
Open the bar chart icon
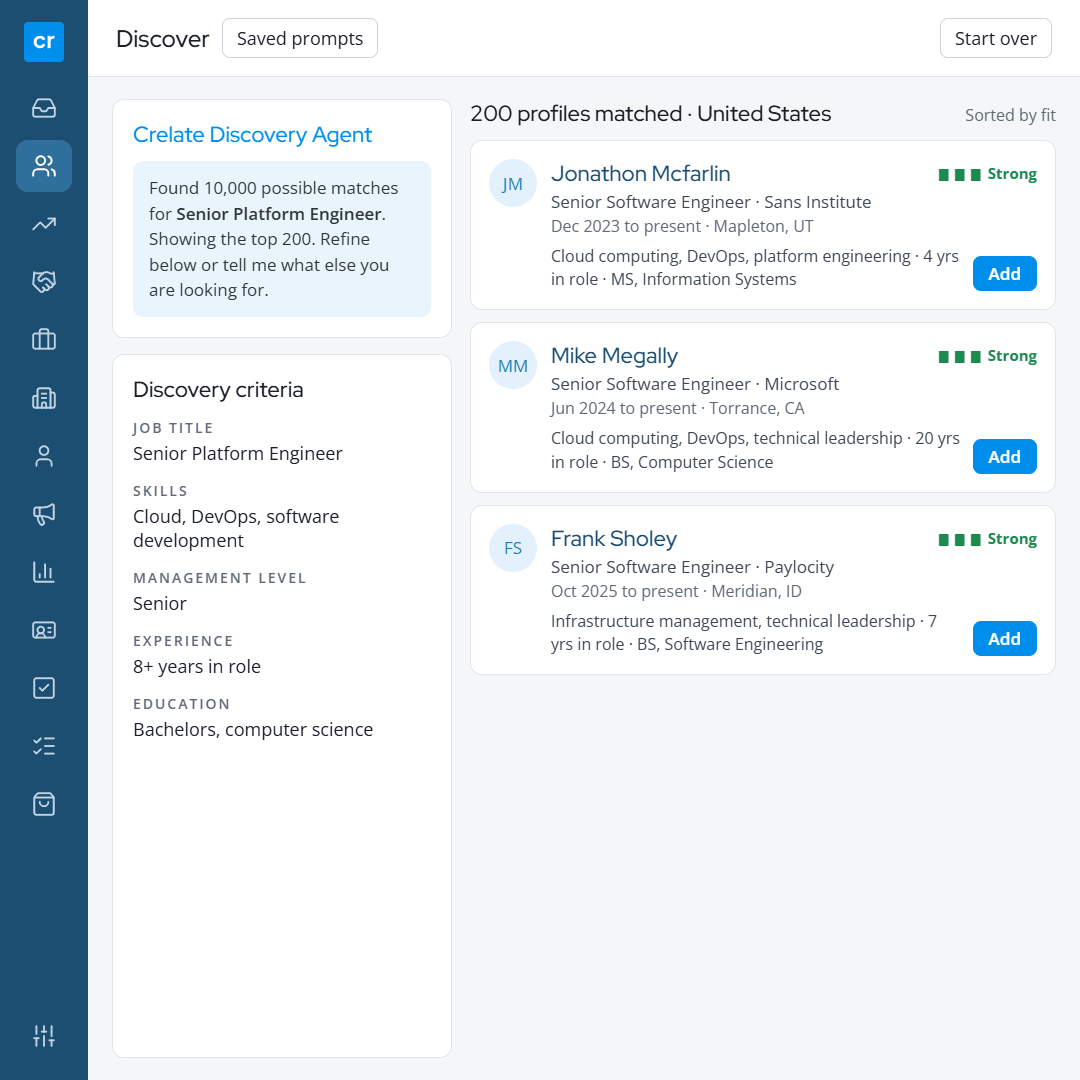point(44,572)
